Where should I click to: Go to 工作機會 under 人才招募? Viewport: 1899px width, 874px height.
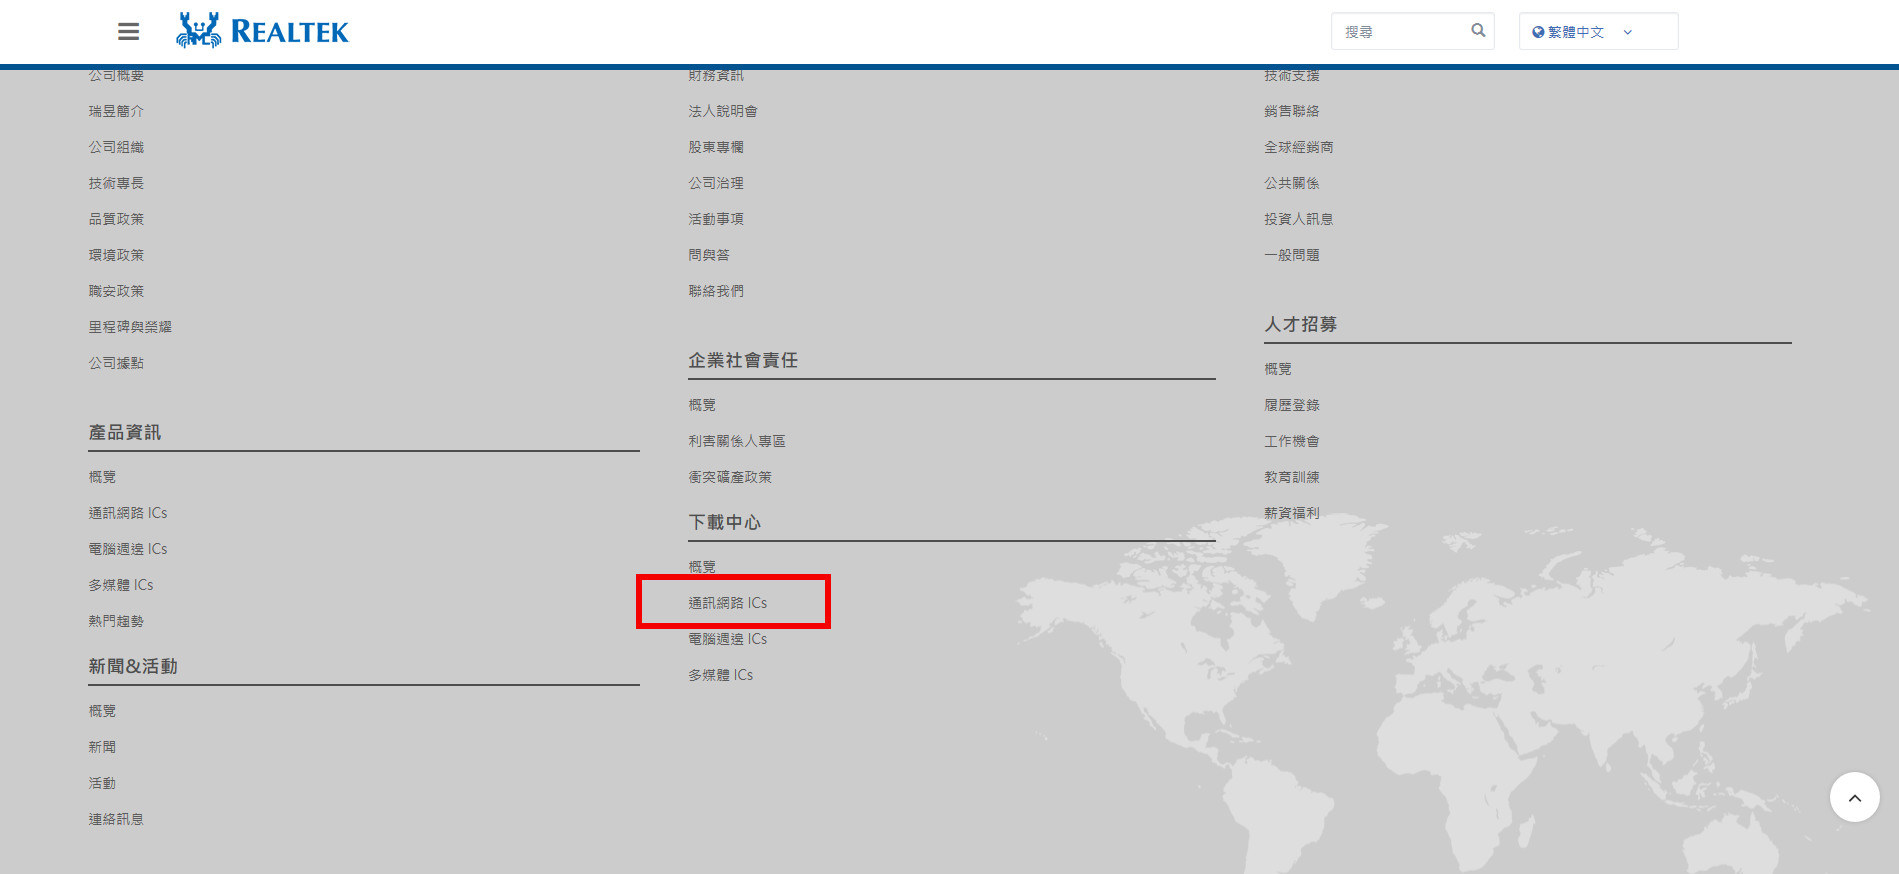[1291, 441]
